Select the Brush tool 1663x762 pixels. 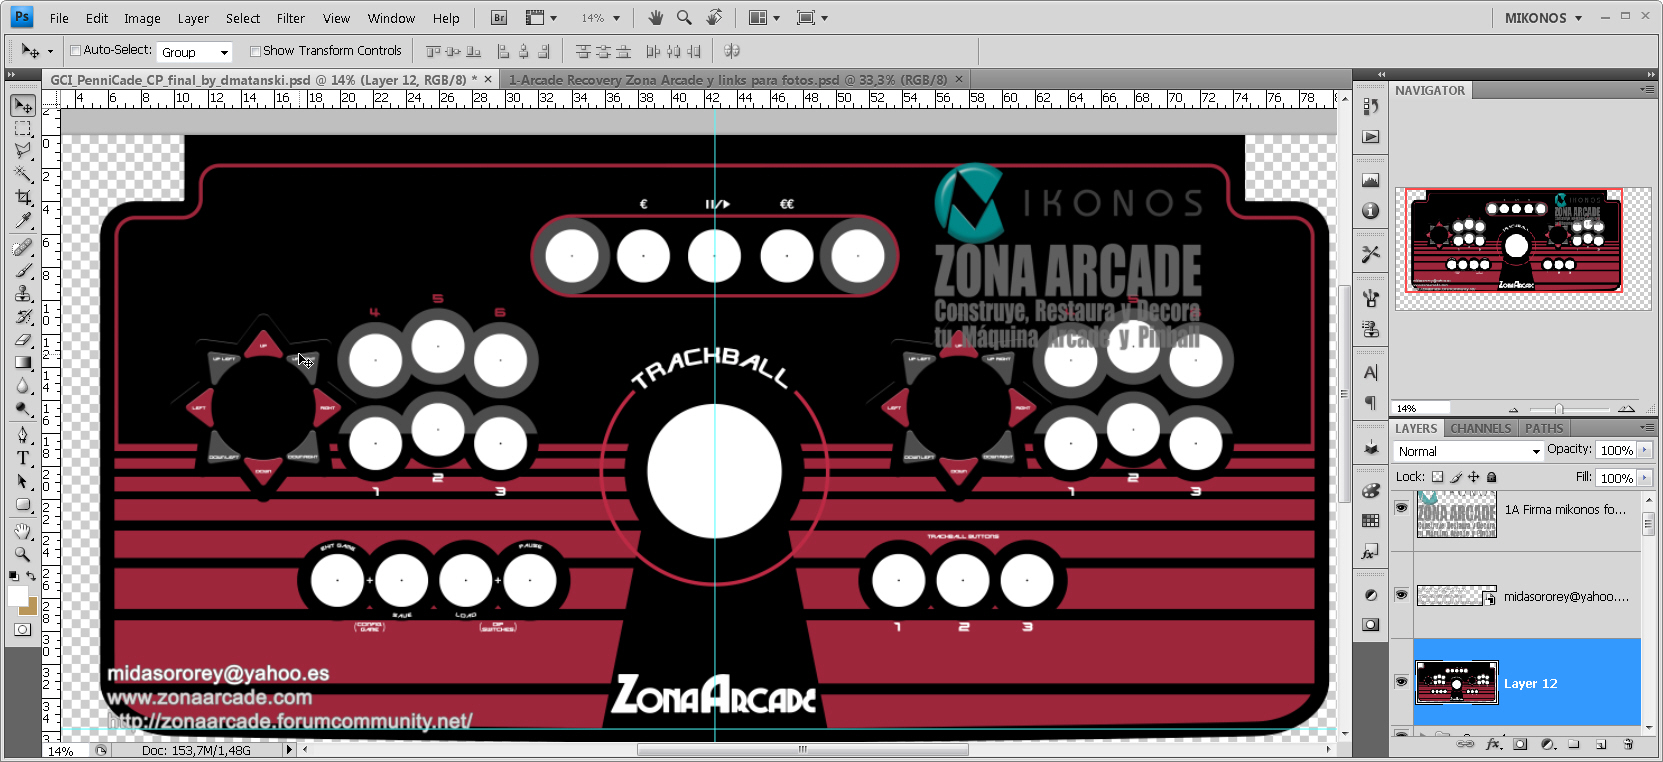coord(23,270)
